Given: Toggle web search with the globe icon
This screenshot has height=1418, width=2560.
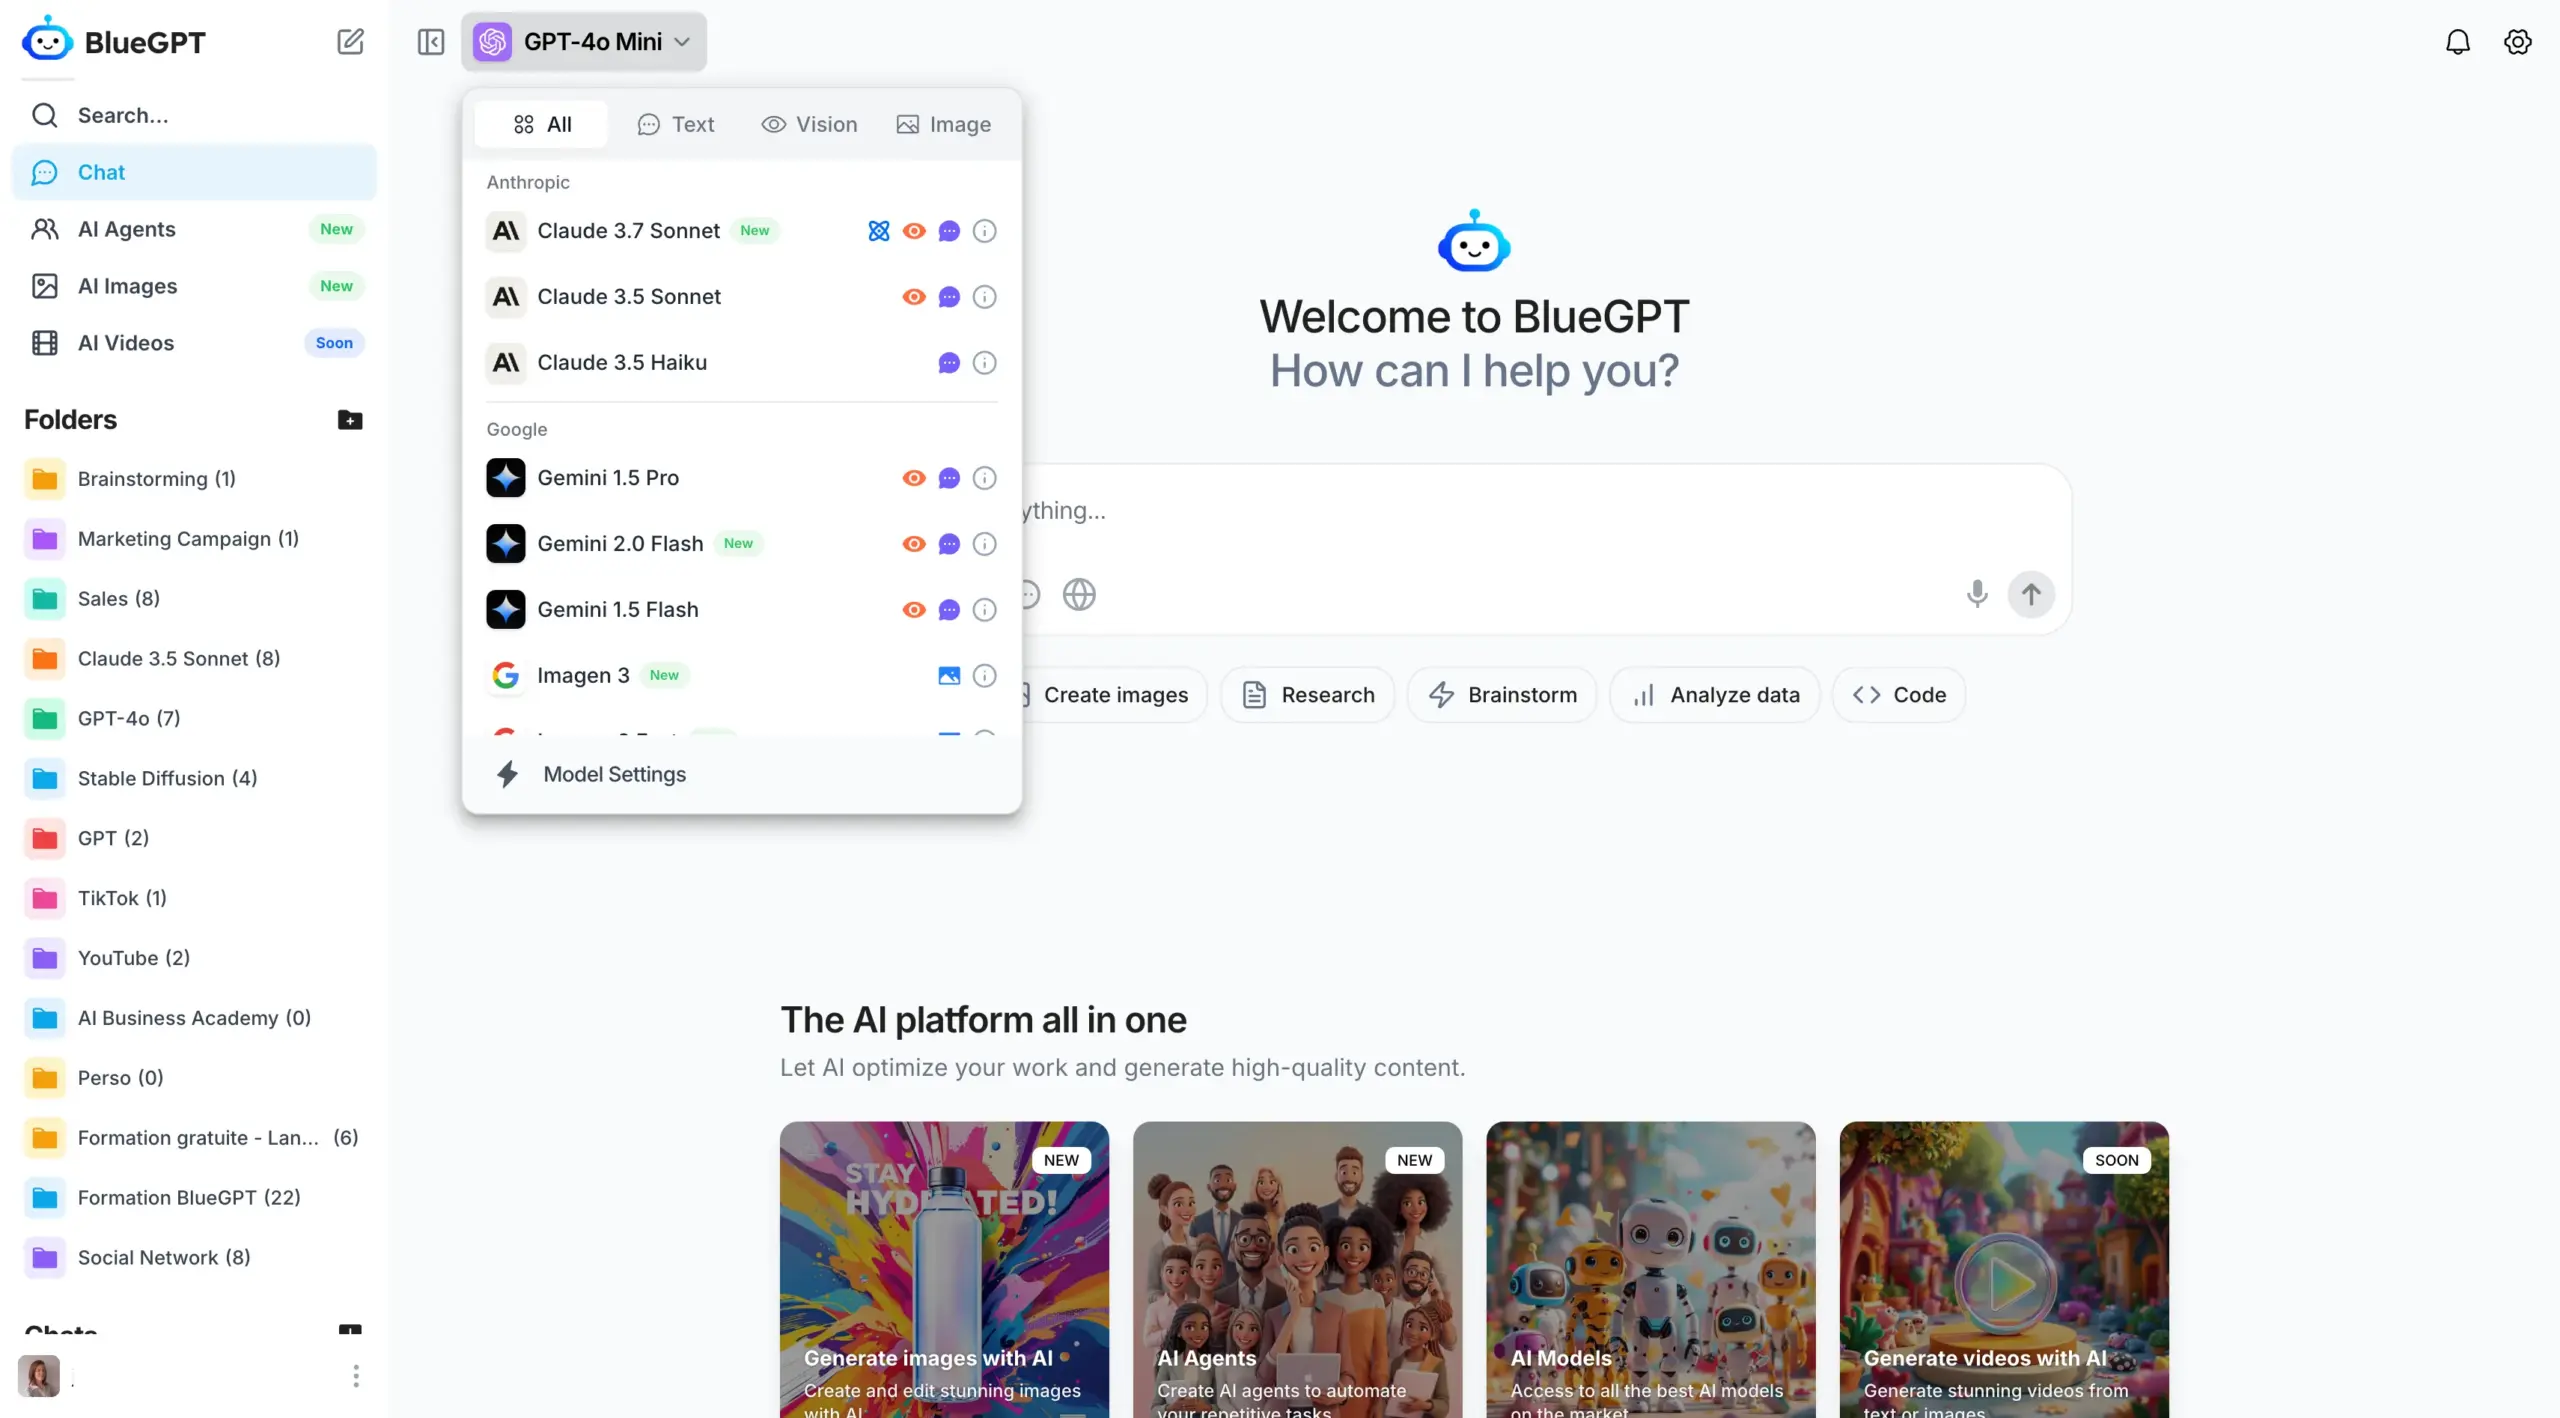Looking at the screenshot, I should click(x=1079, y=595).
